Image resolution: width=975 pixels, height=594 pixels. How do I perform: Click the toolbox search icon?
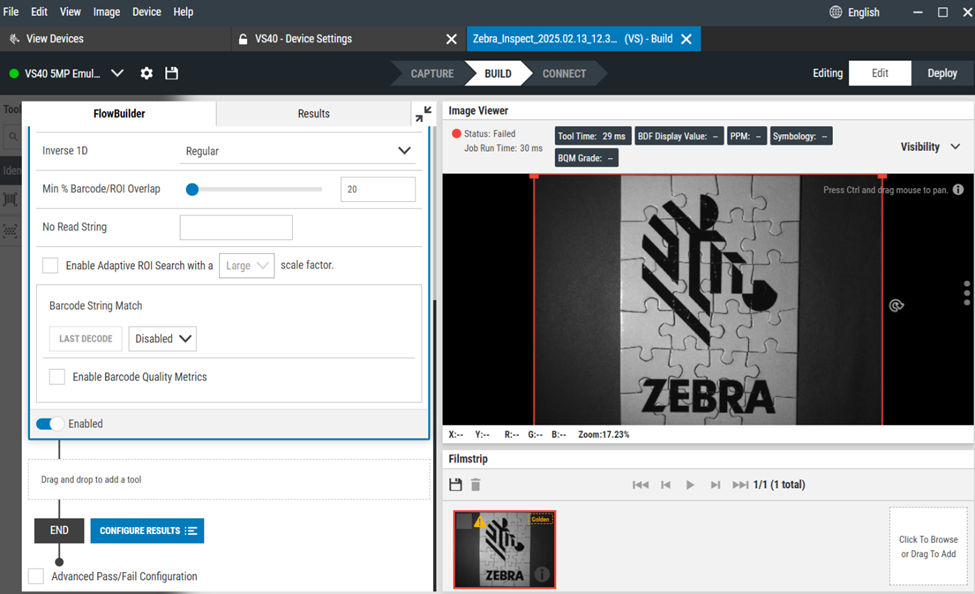12,136
